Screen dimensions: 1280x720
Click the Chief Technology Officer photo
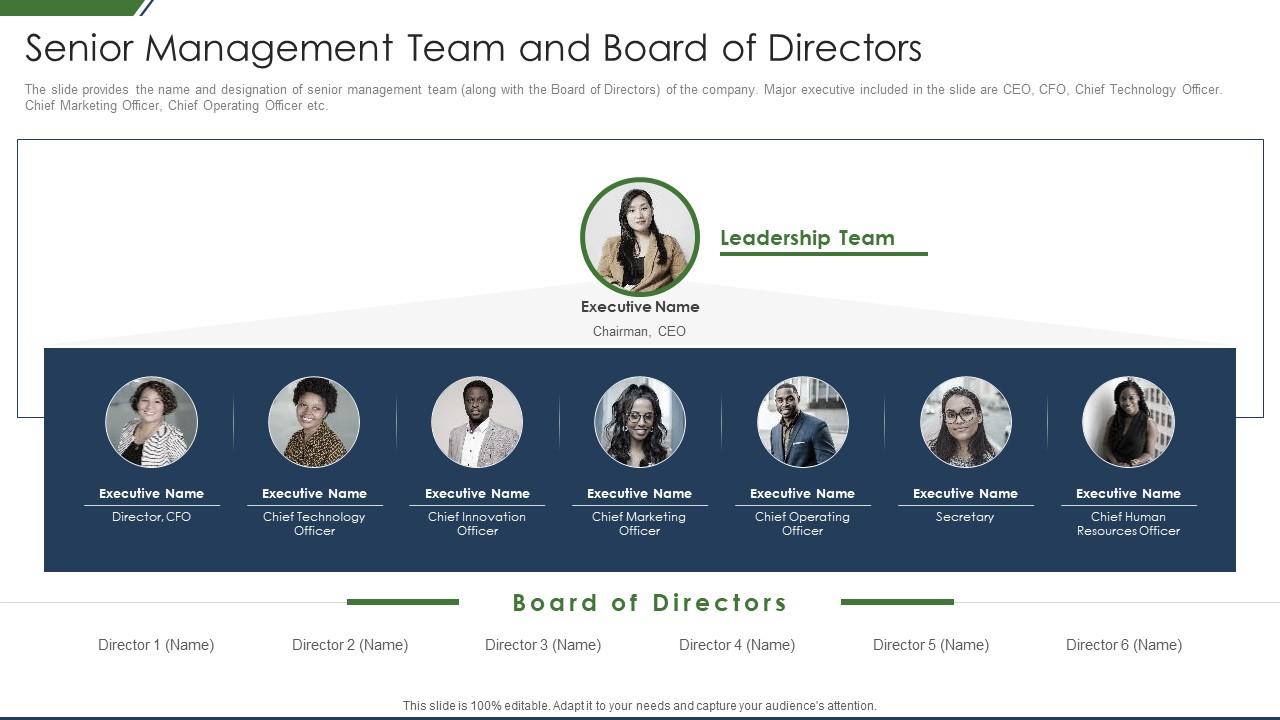[314, 422]
